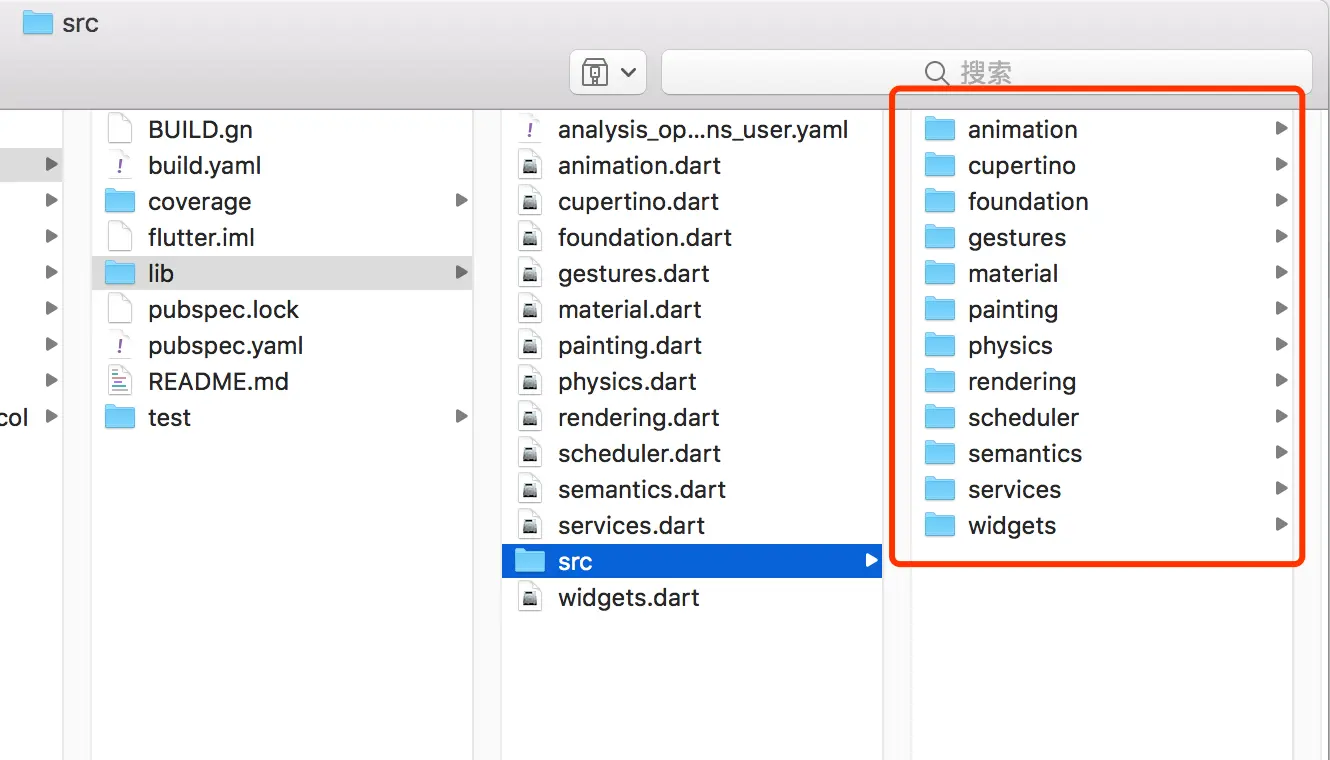Click the widgets.dart file icon
The image size is (1330, 760).
[x=530, y=597]
